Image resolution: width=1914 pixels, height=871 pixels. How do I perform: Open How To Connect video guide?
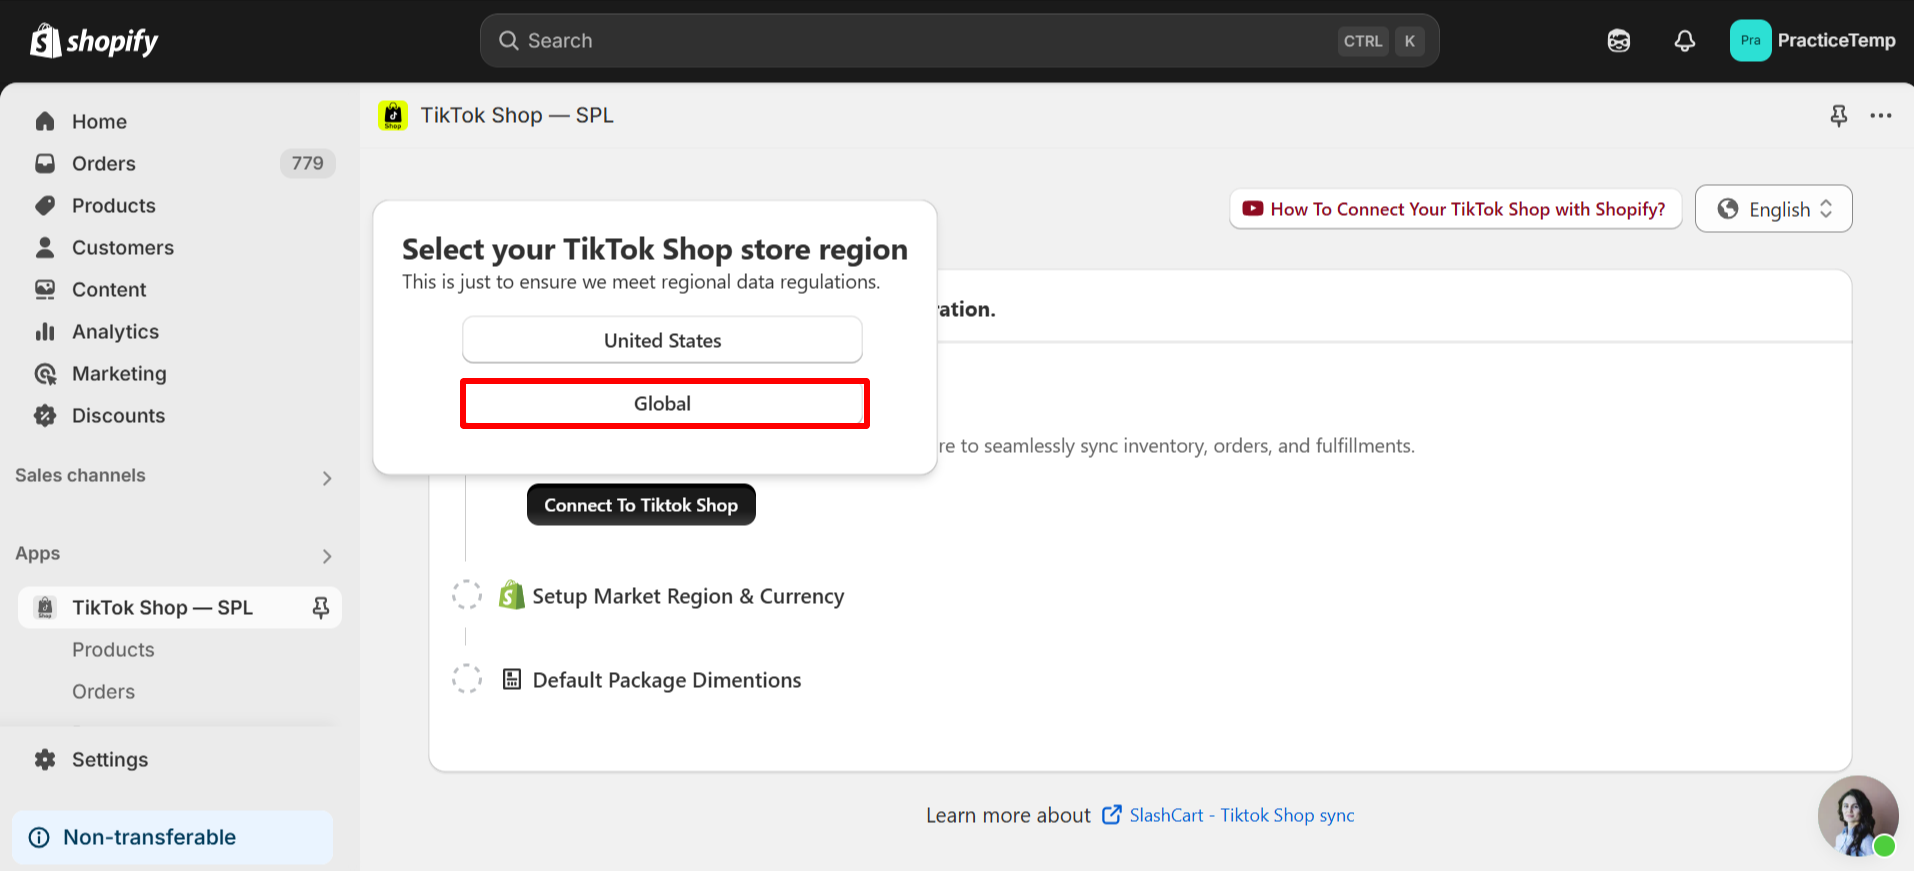click(x=1455, y=209)
